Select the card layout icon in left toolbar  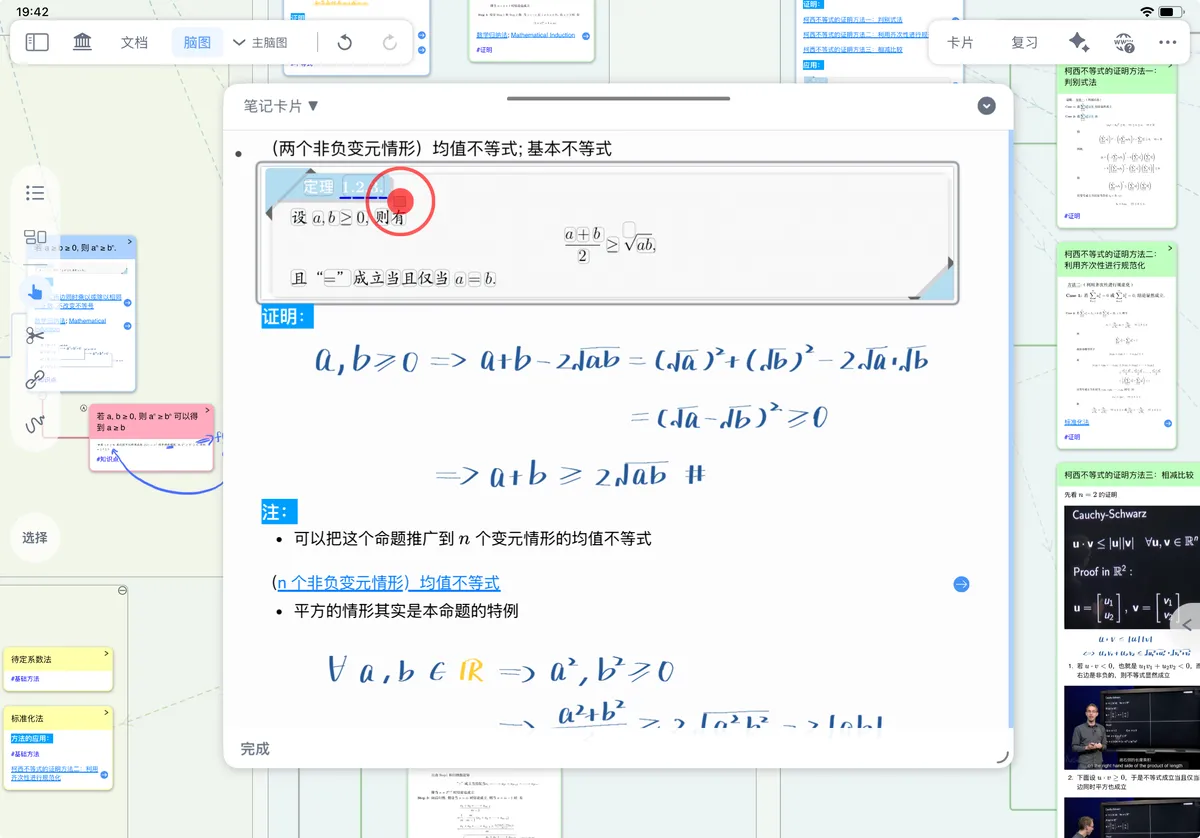coord(35,237)
